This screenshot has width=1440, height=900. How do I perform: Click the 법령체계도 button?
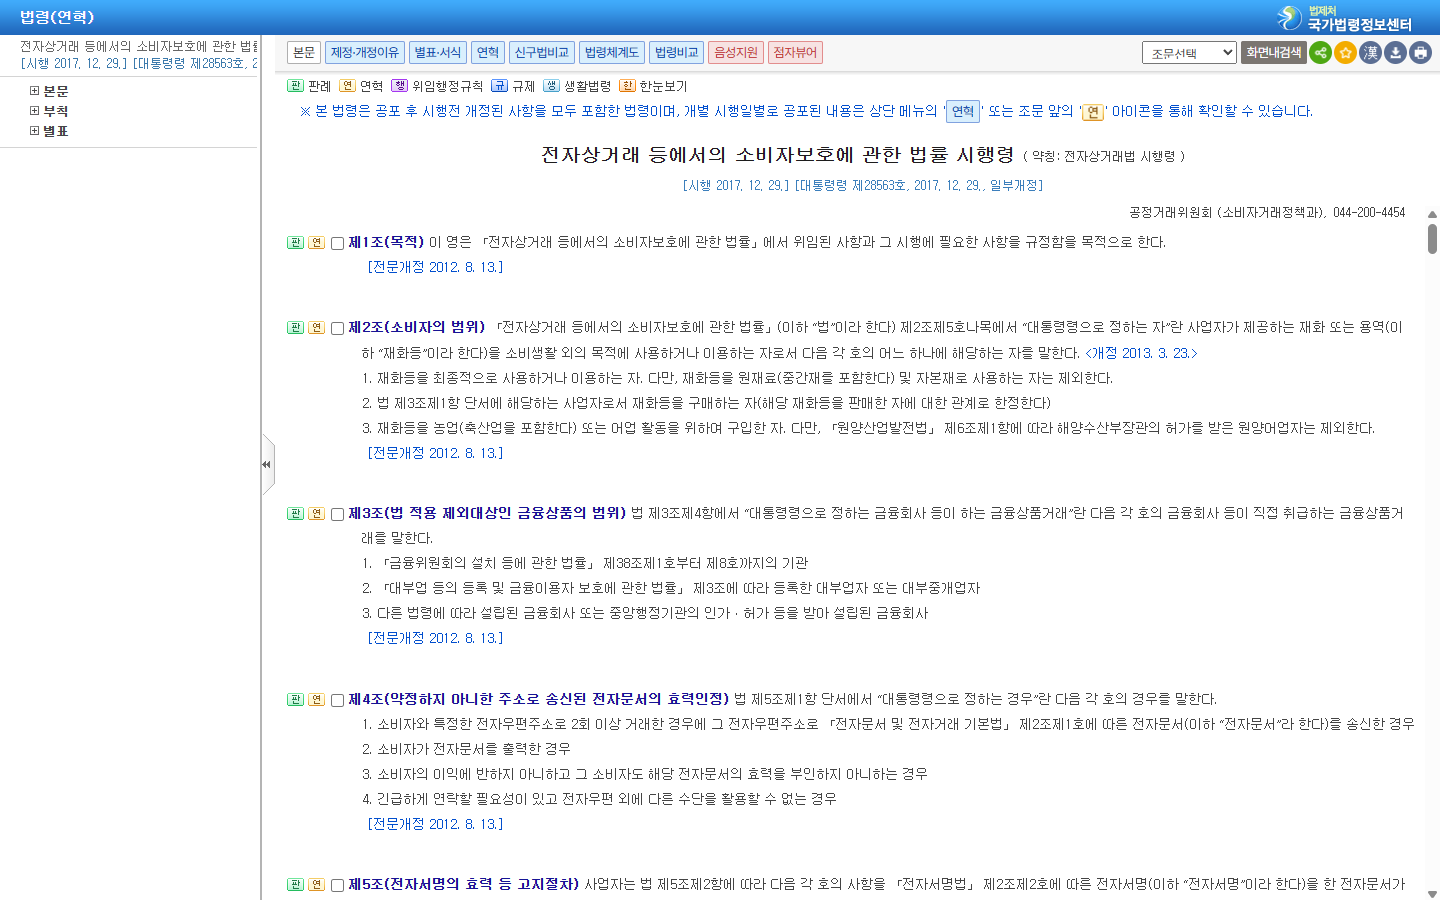pos(612,52)
